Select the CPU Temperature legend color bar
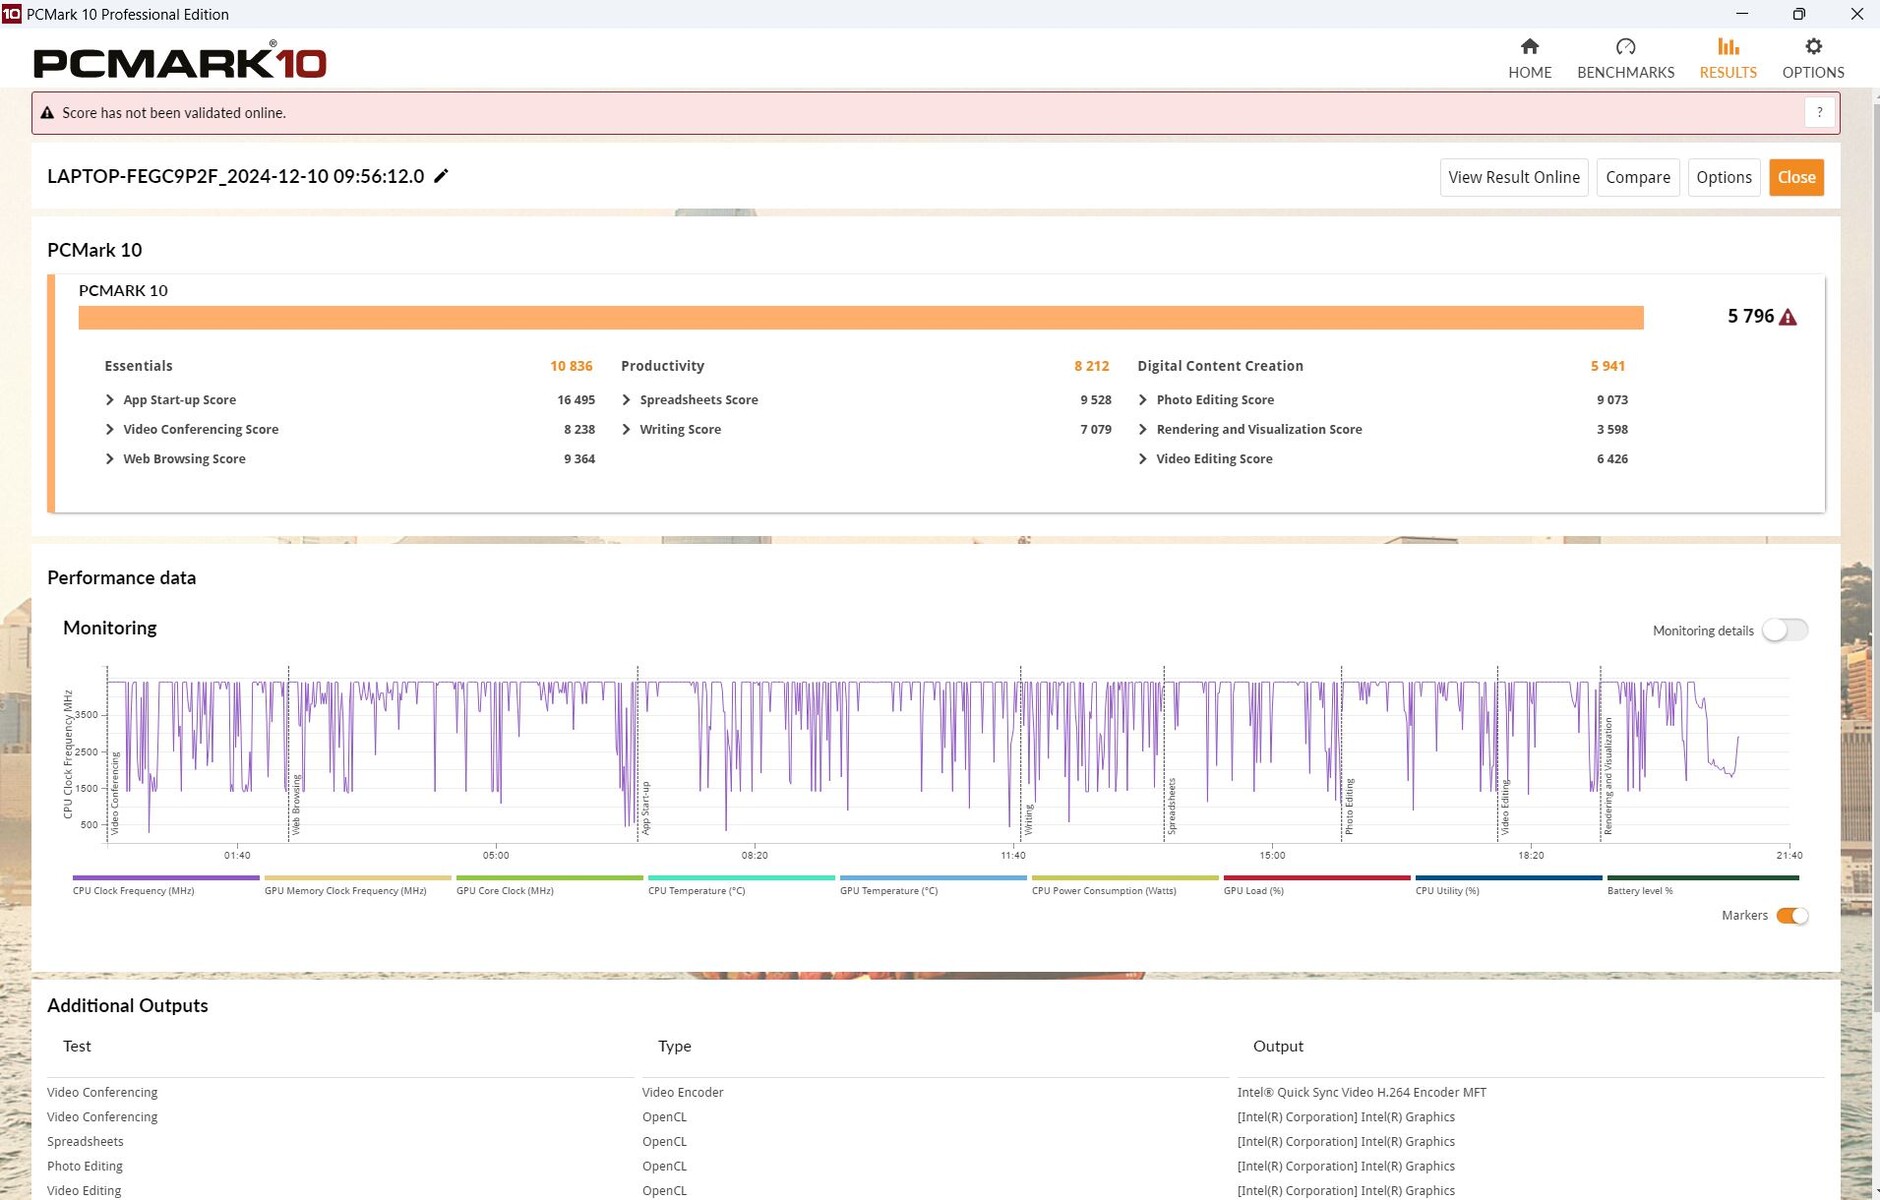1880x1200 pixels. tap(740, 878)
